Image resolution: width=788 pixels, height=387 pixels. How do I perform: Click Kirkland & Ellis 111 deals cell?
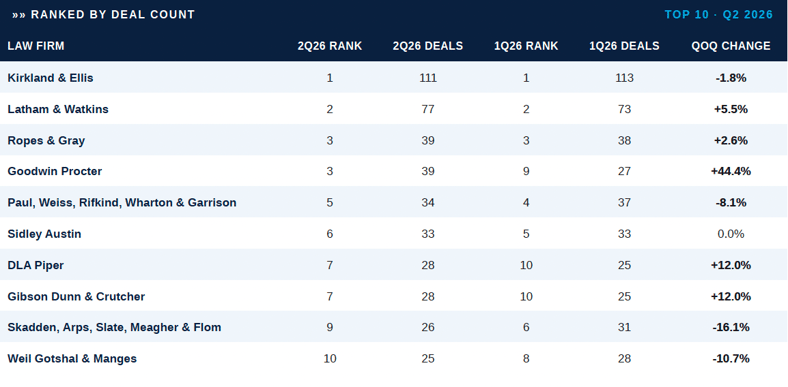pyautogui.click(x=428, y=78)
